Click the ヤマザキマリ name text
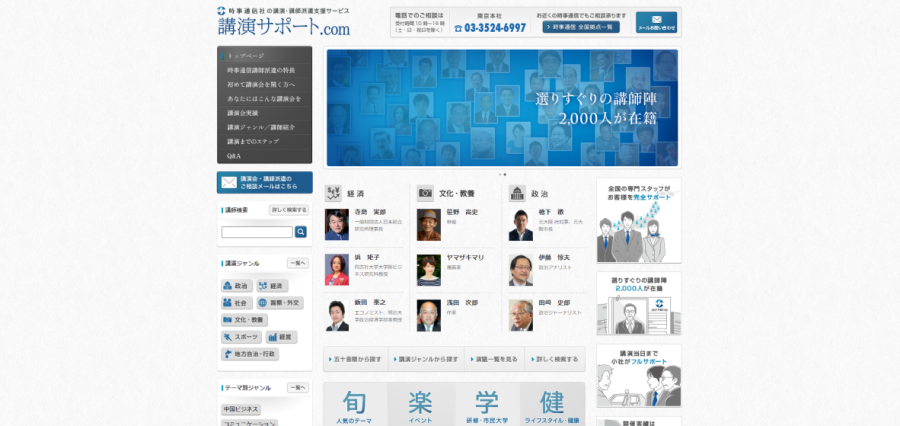Screen dimensions: 900x426 coord(465,257)
